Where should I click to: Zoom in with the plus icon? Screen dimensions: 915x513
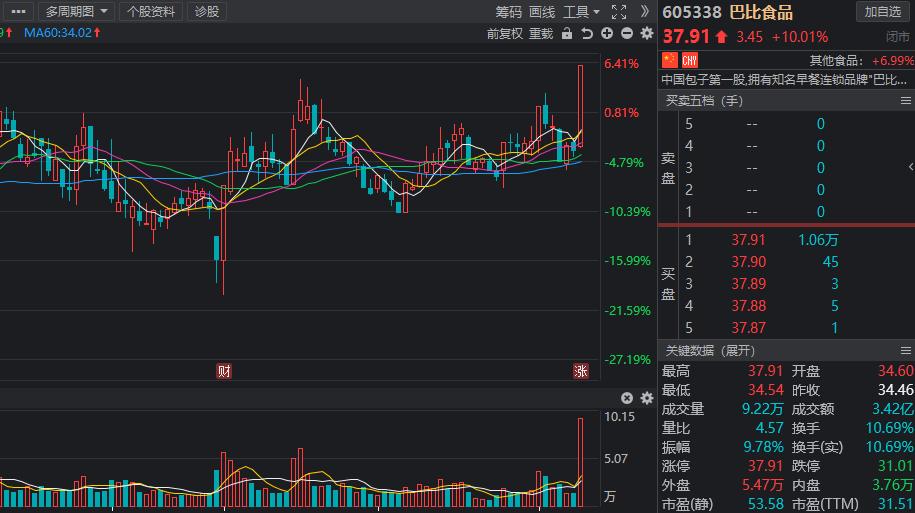pos(607,33)
